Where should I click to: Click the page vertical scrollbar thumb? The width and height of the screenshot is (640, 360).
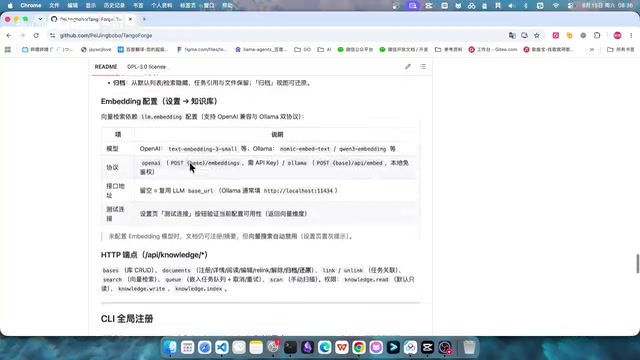[x=638, y=264]
